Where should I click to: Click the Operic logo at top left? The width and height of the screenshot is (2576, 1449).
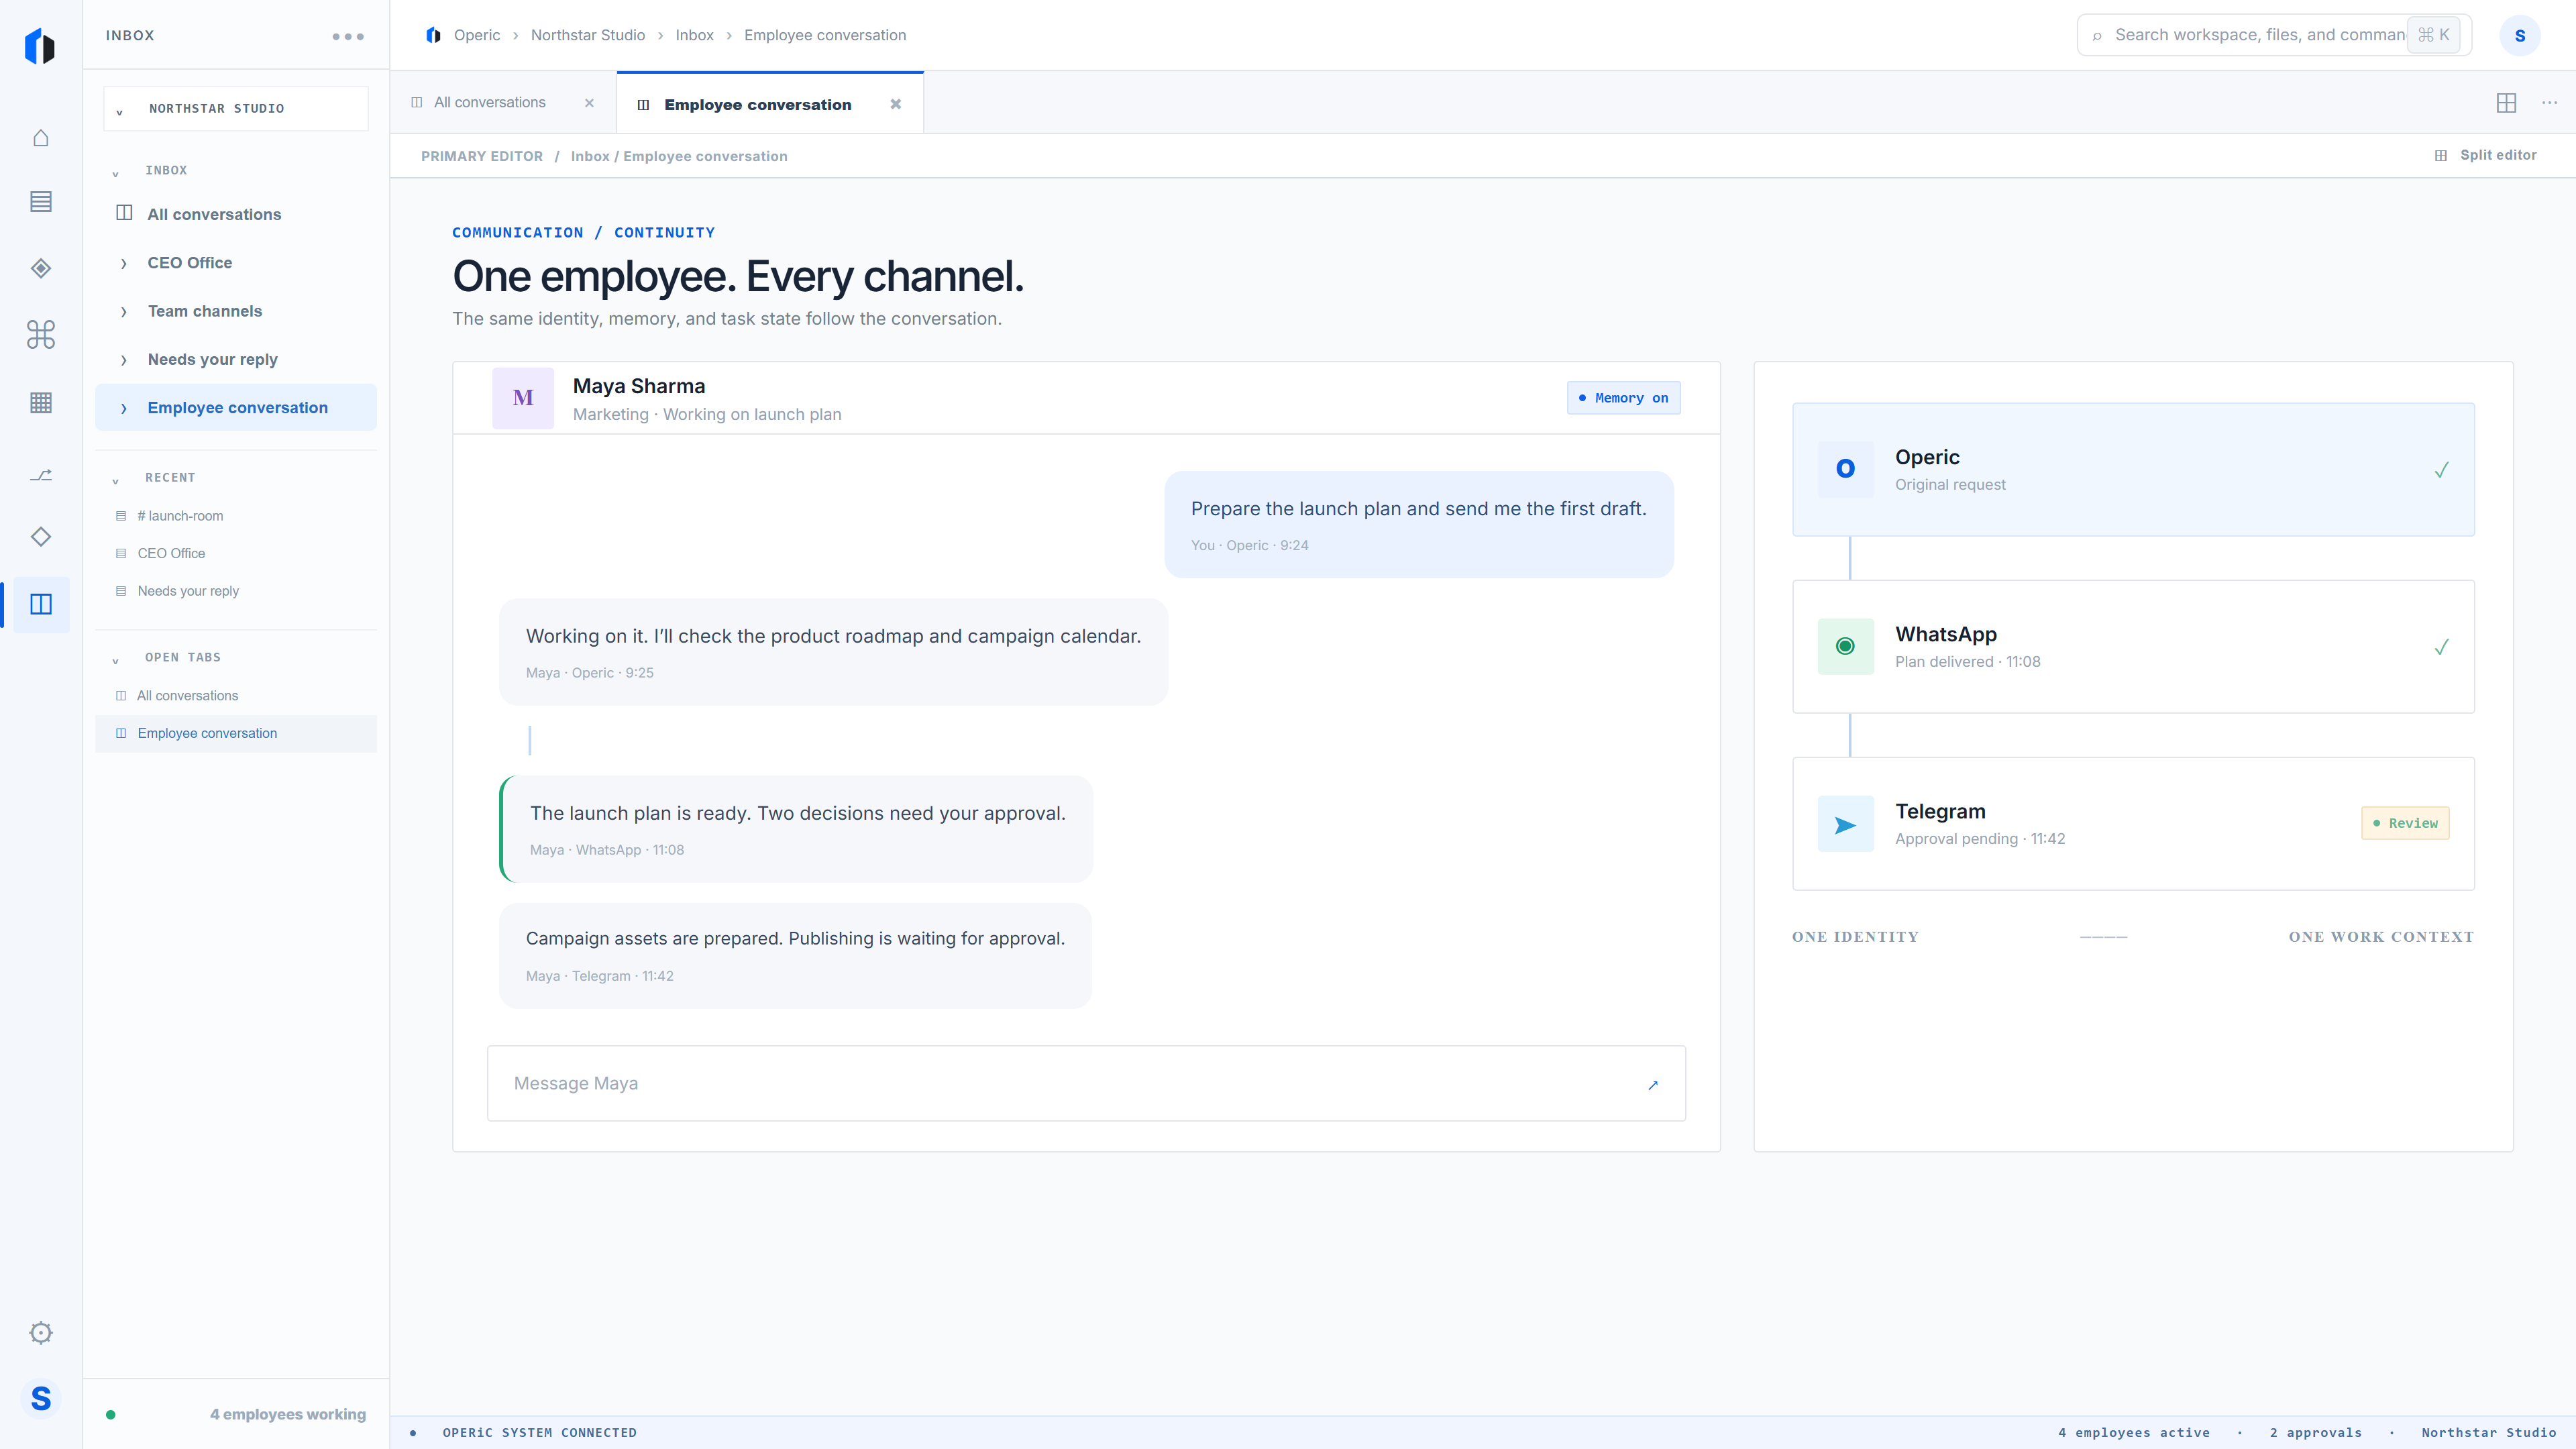pyautogui.click(x=40, y=47)
